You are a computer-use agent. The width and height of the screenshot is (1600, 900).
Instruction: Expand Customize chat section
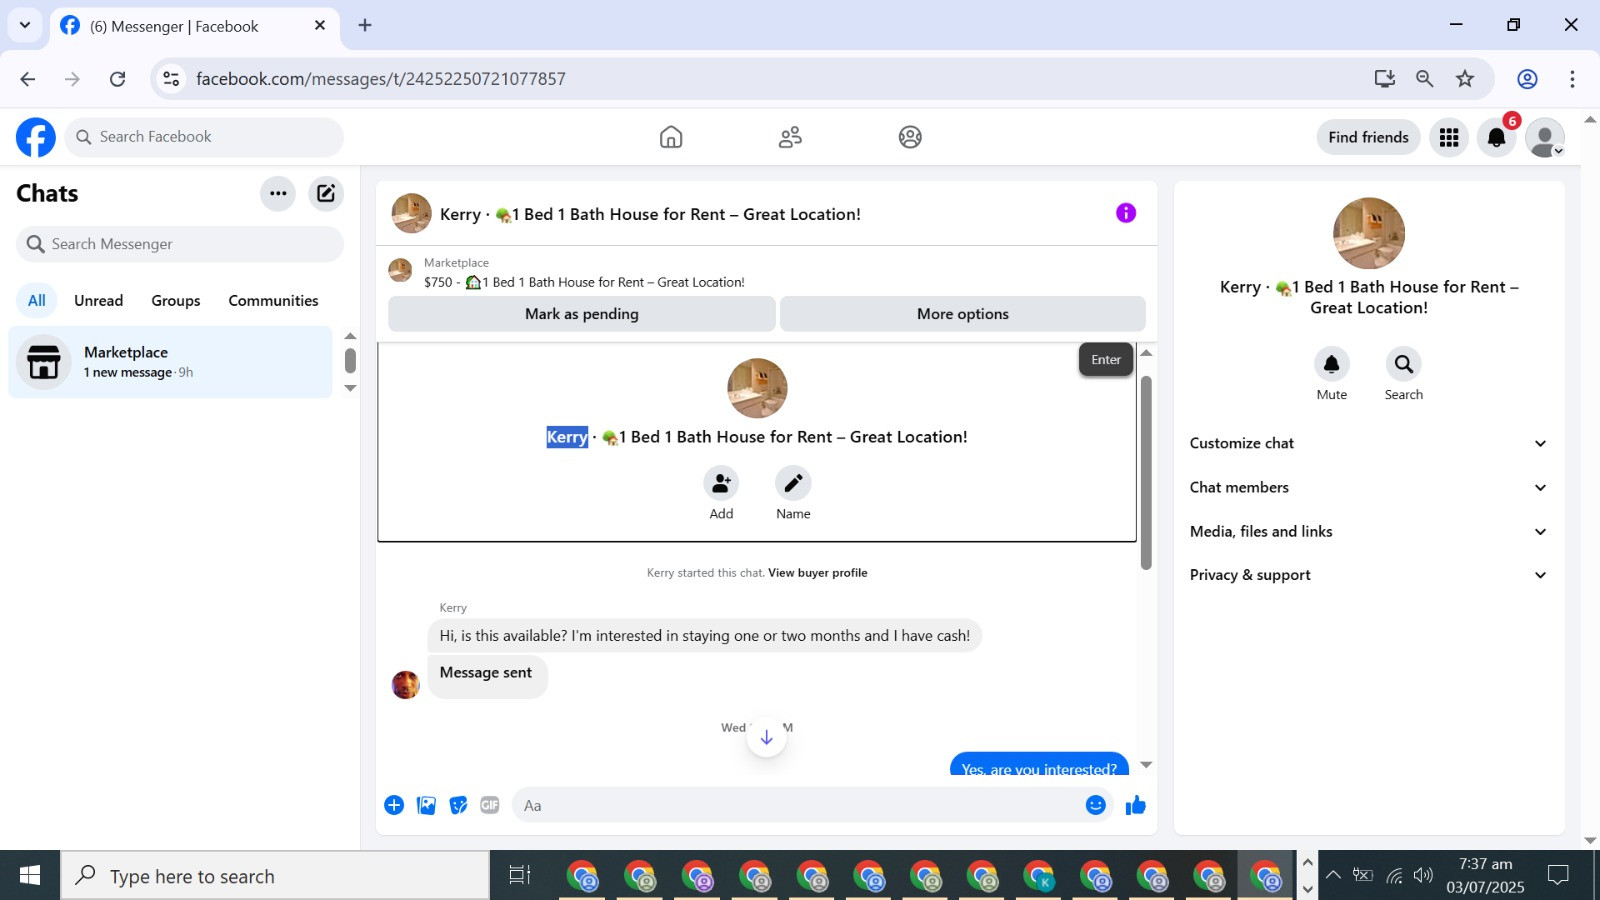pos(1368,443)
